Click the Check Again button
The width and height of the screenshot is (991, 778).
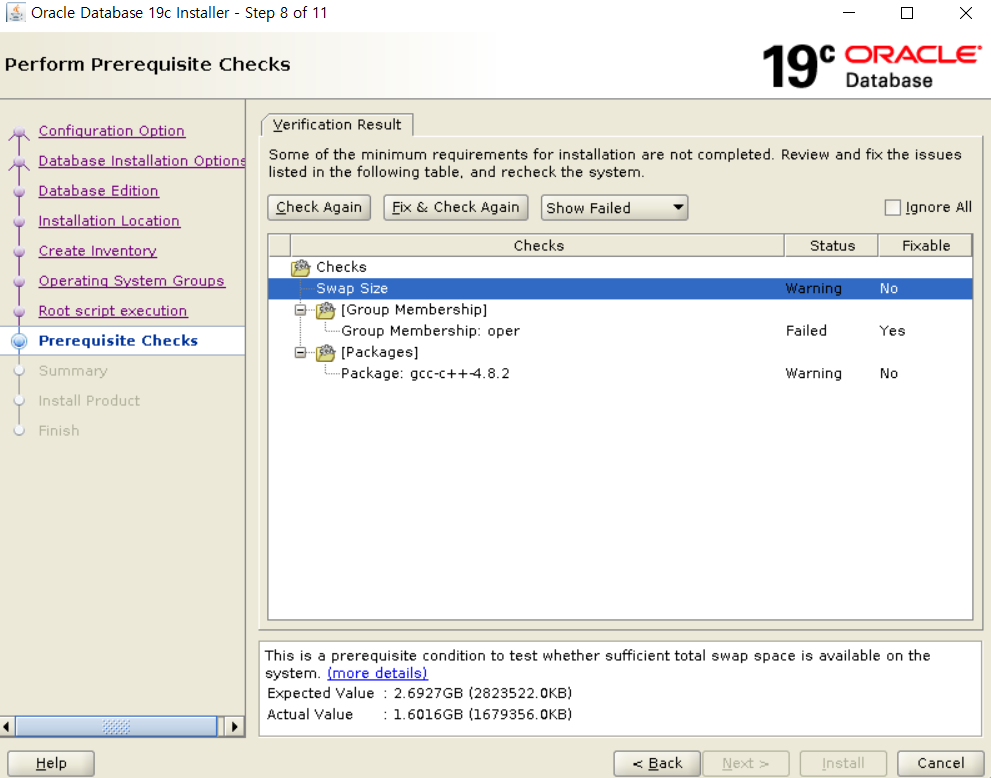point(319,207)
